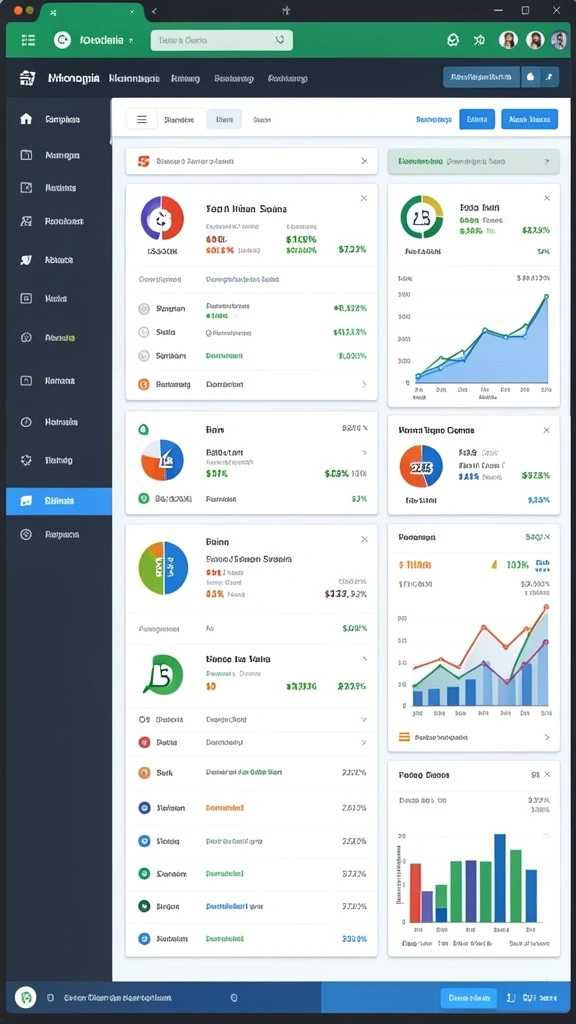Image resolution: width=576 pixels, height=1024 pixels.
Task: Click the orange and blue pie in right column
Action: point(421,466)
